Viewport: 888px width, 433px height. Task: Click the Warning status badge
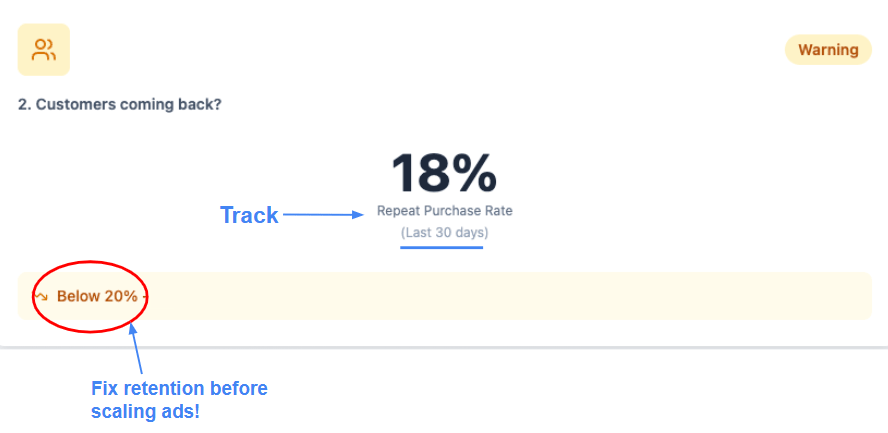point(828,50)
